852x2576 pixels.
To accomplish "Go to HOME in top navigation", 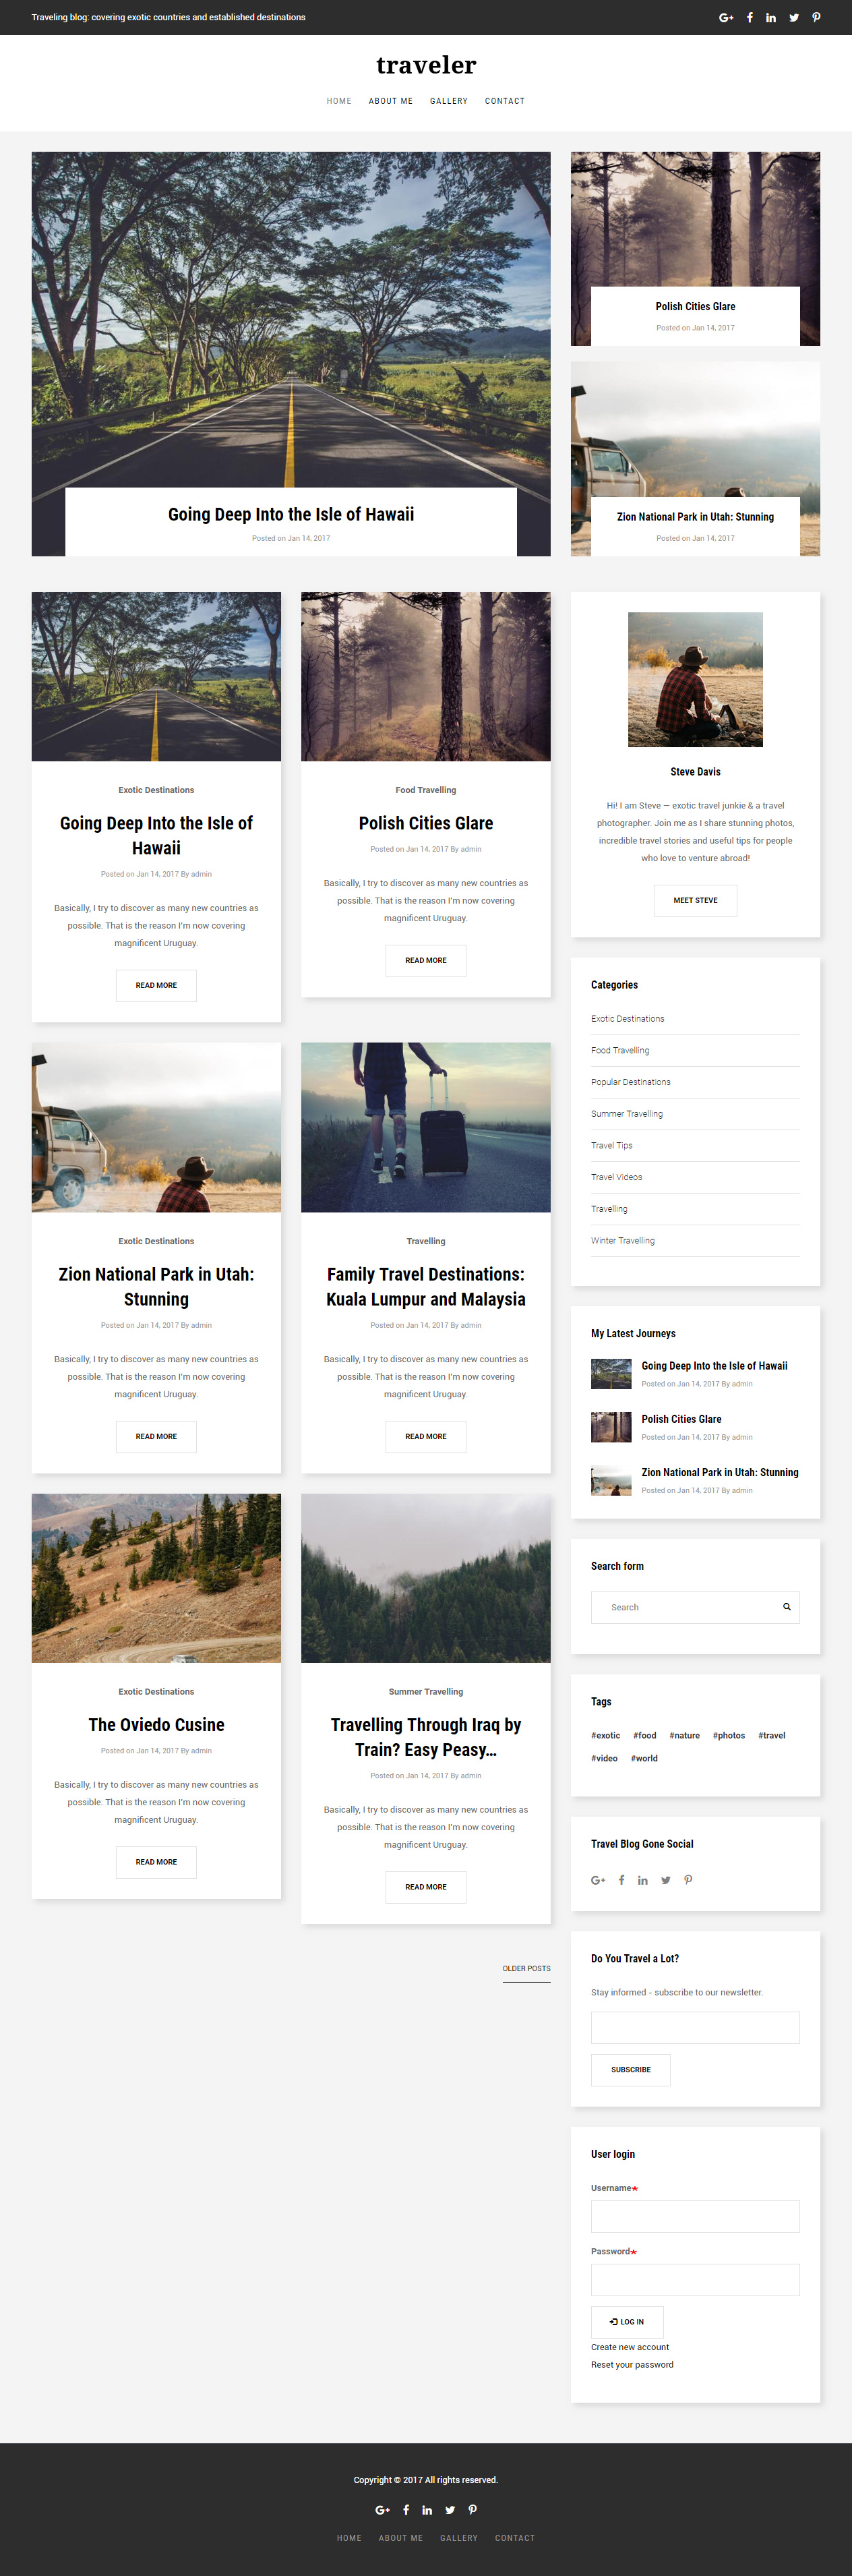I will (339, 101).
